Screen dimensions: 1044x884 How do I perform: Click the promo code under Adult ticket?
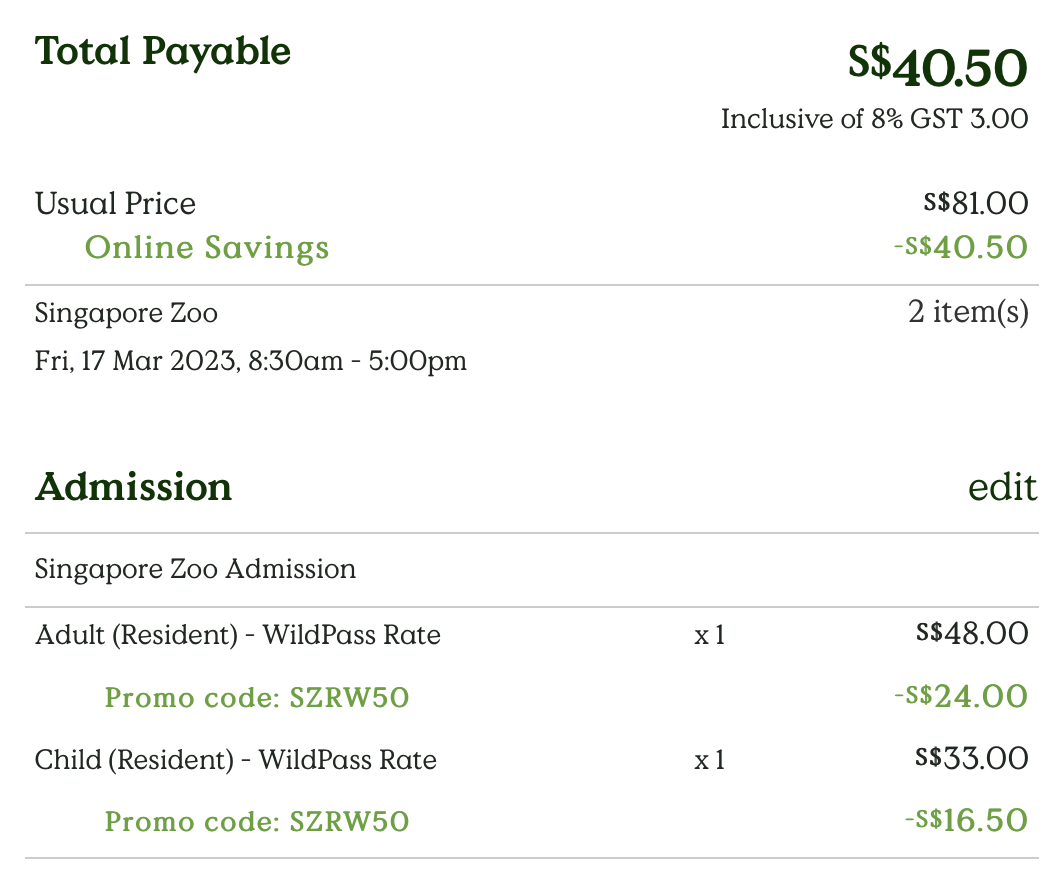pyautogui.click(x=257, y=697)
